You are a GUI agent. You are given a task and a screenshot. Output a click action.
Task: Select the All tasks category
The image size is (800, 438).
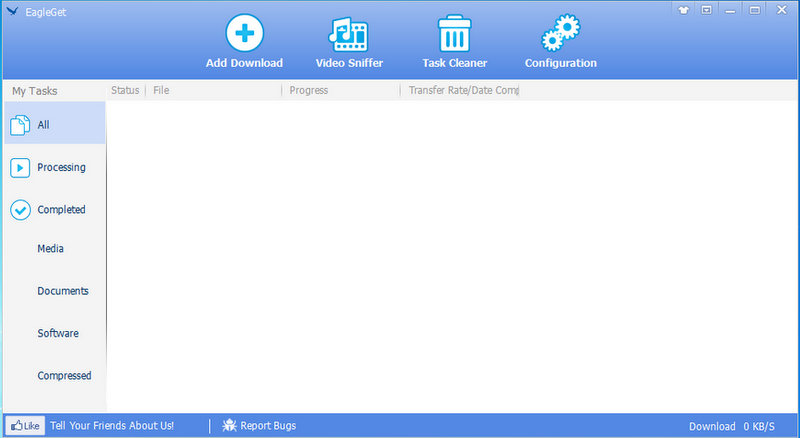click(55, 123)
